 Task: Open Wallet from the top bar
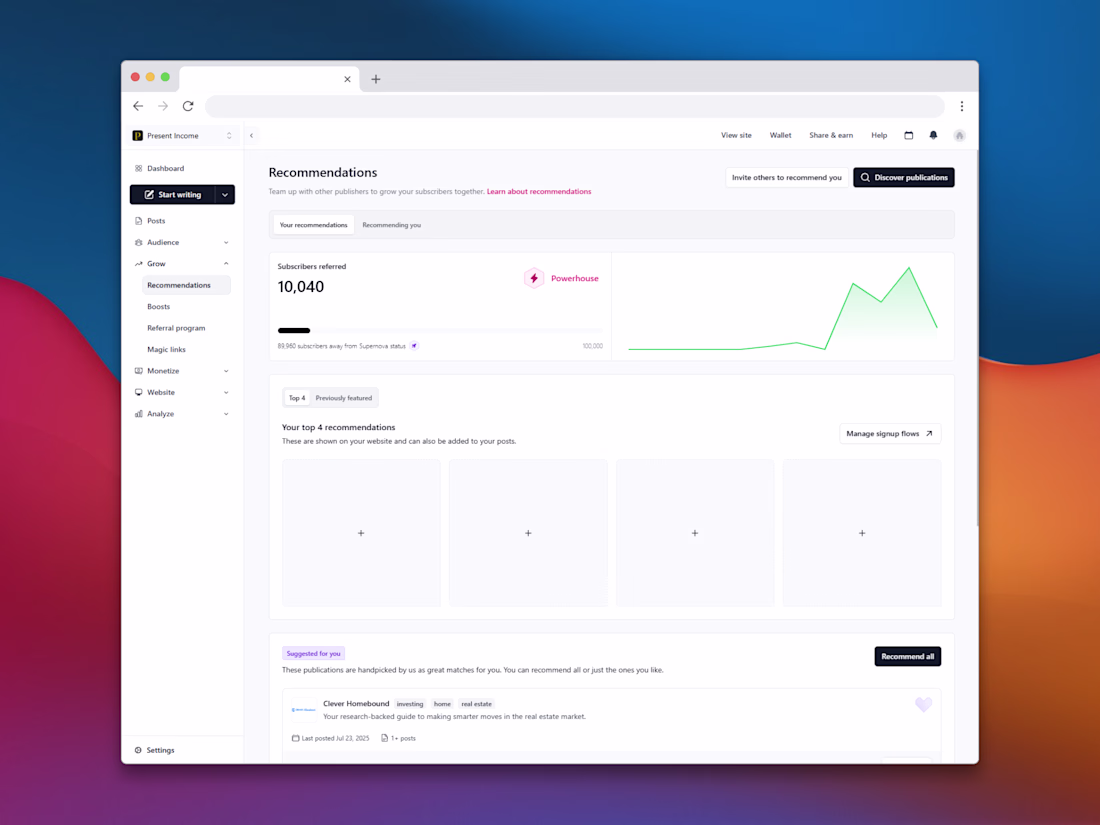(x=780, y=135)
